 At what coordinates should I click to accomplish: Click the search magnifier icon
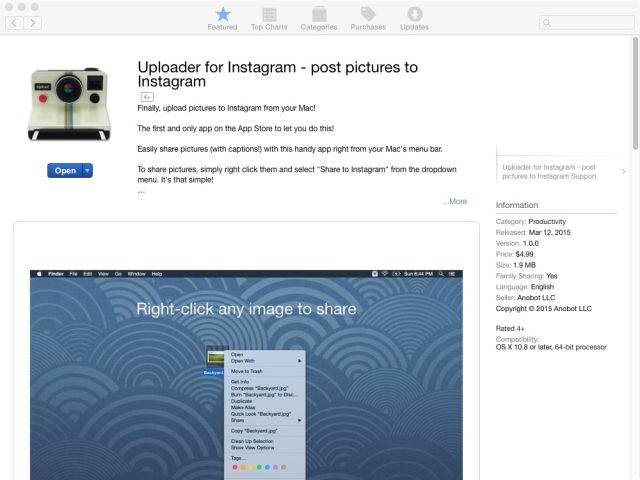(x=547, y=23)
